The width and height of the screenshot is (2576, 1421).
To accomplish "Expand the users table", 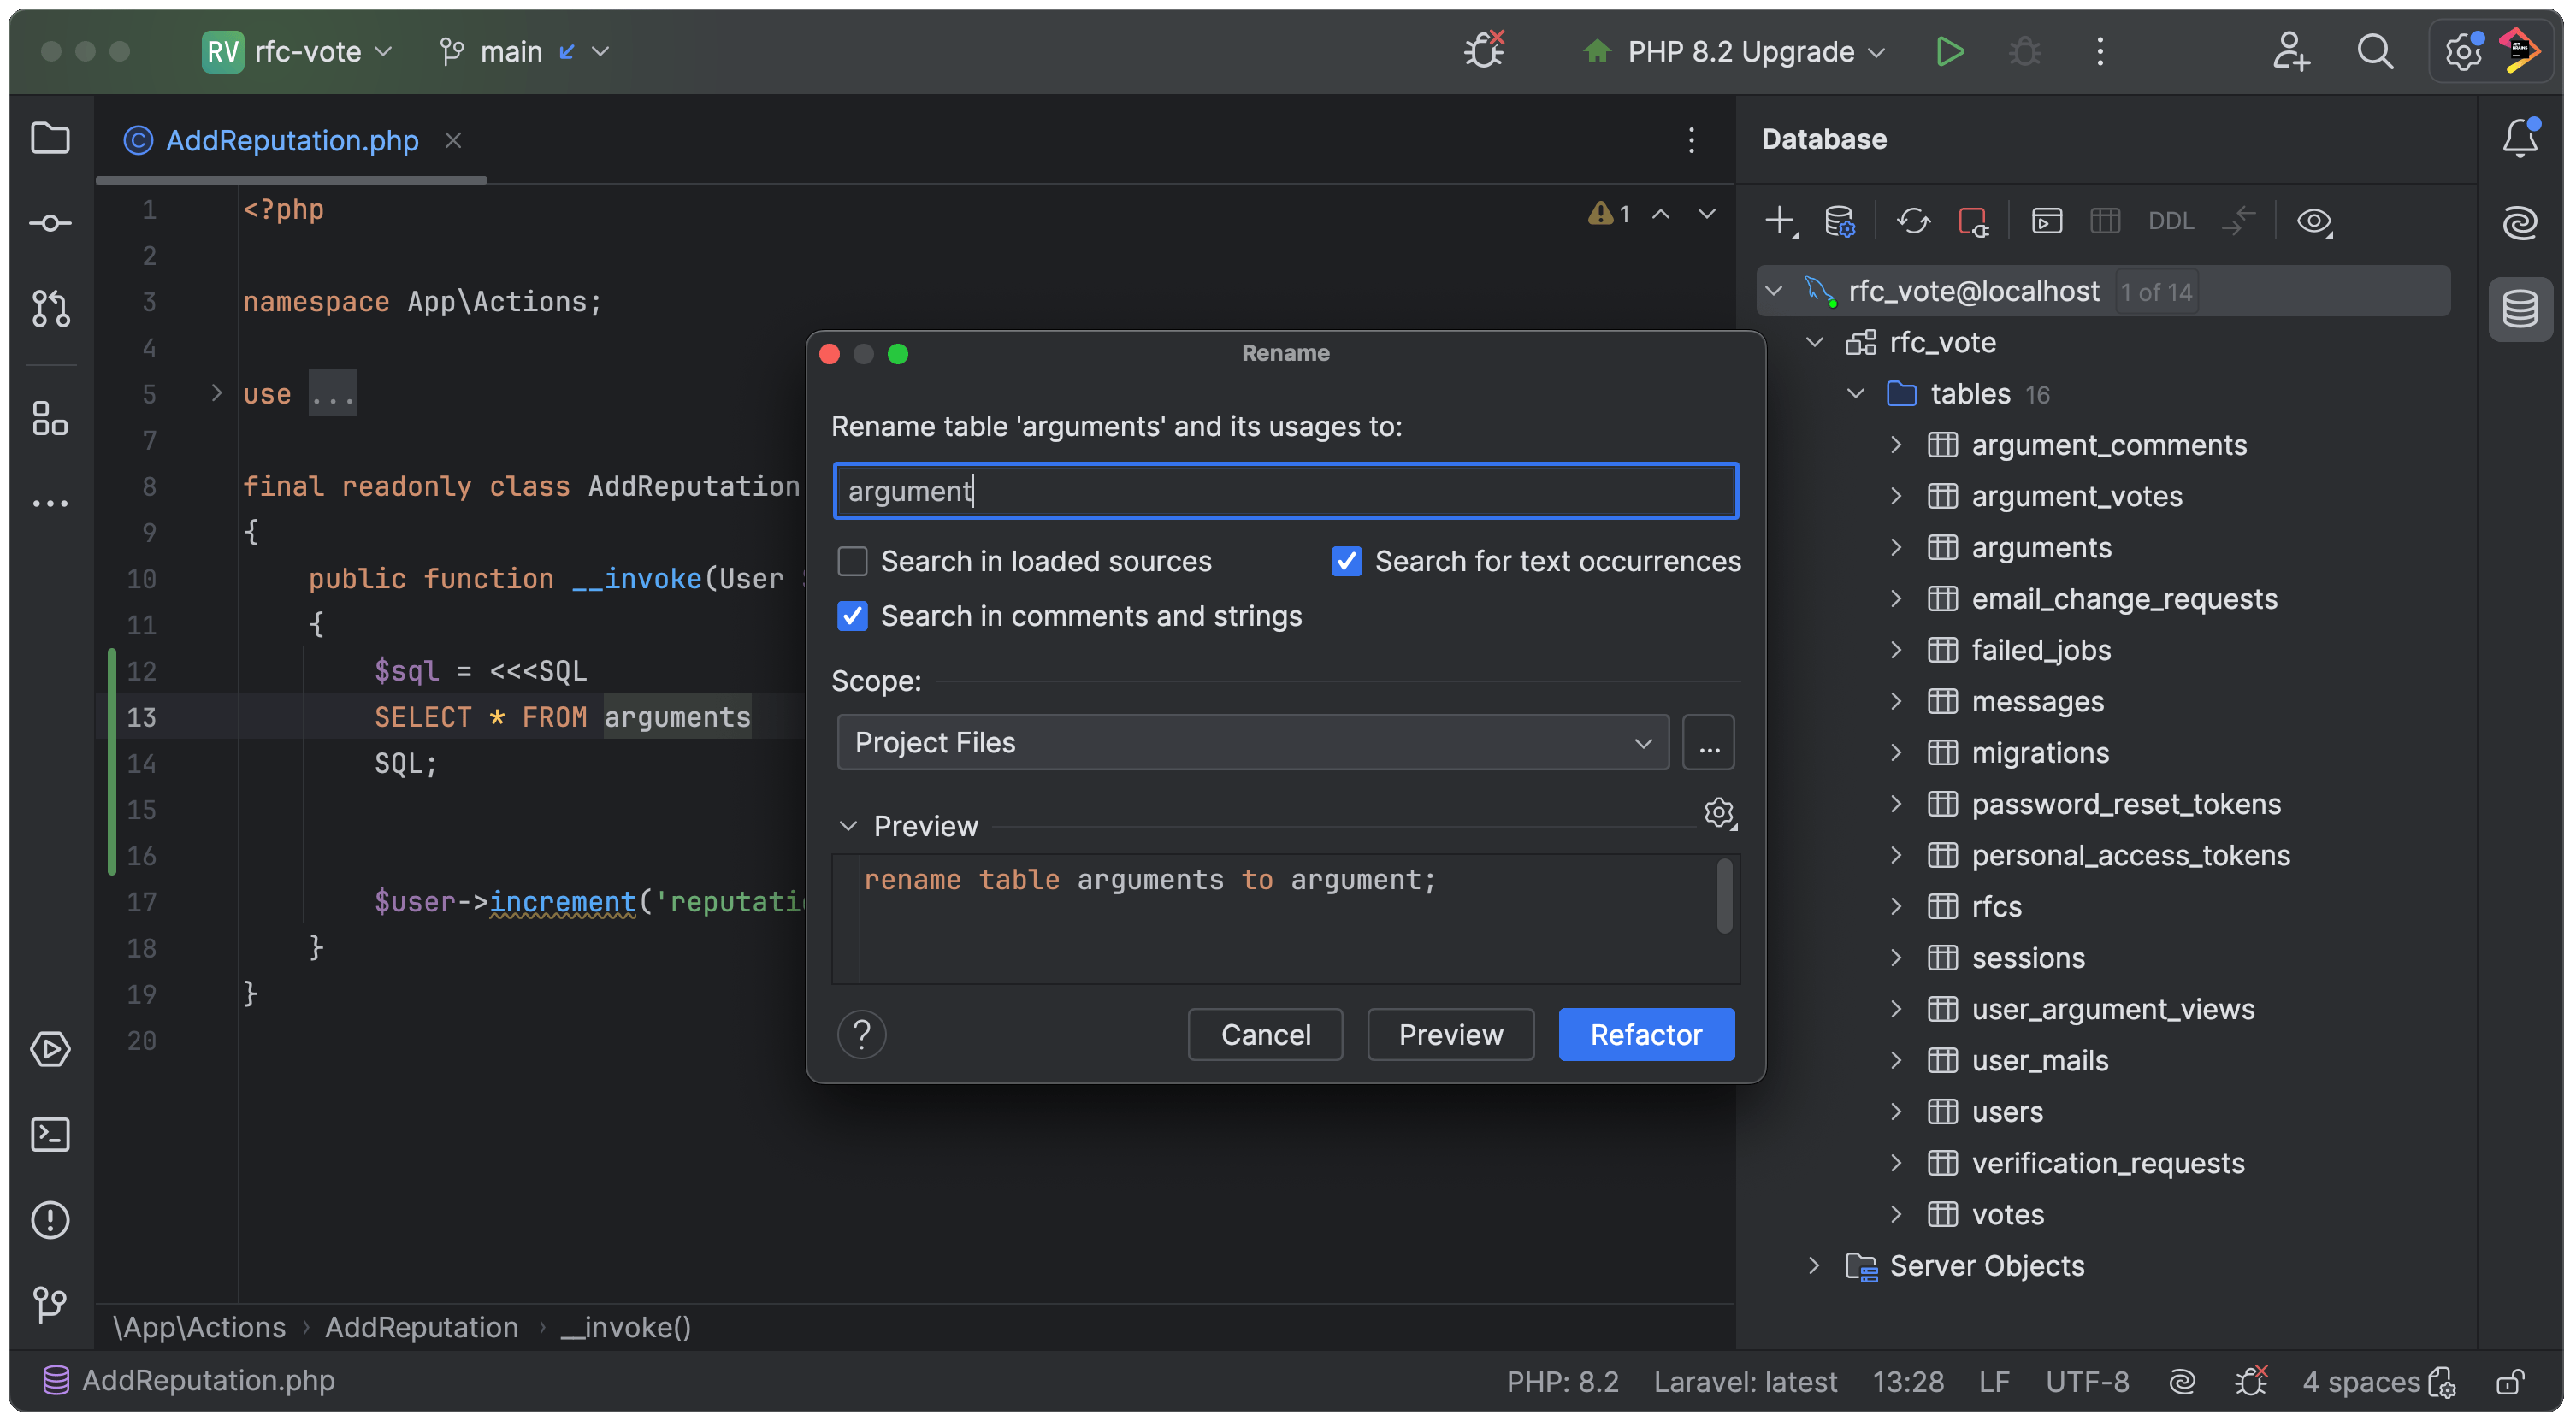I will (x=1895, y=1111).
